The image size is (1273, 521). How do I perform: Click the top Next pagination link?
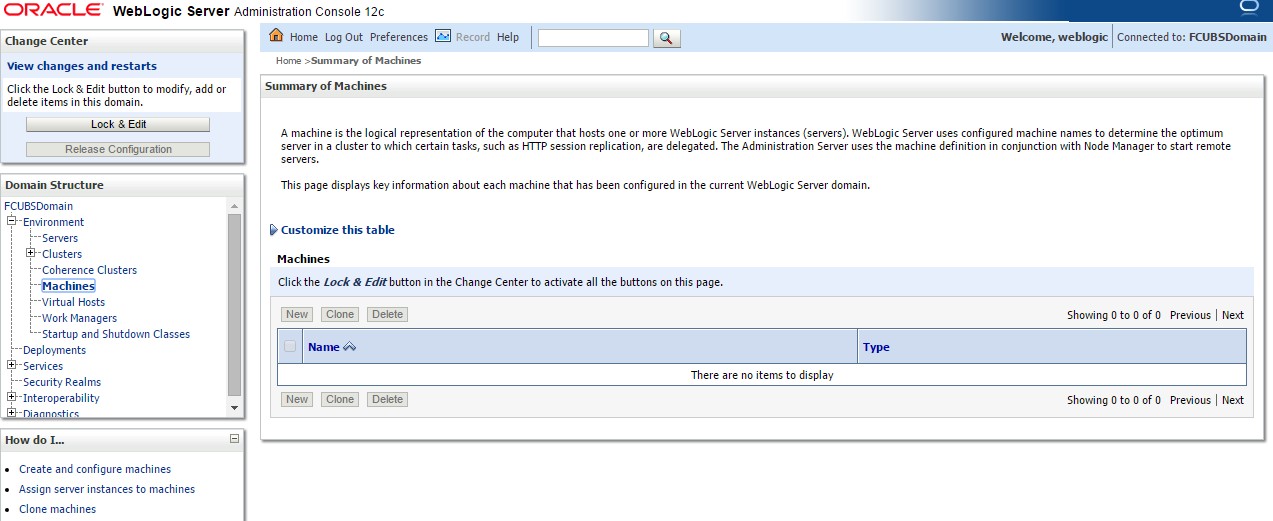pos(1233,315)
